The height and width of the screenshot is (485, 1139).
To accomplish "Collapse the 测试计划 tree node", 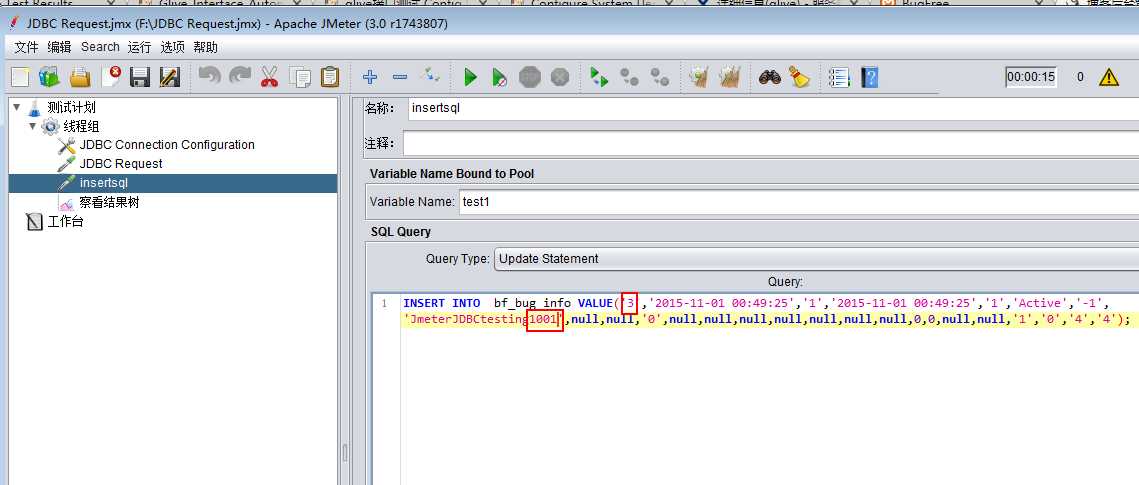I will [17, 107].
